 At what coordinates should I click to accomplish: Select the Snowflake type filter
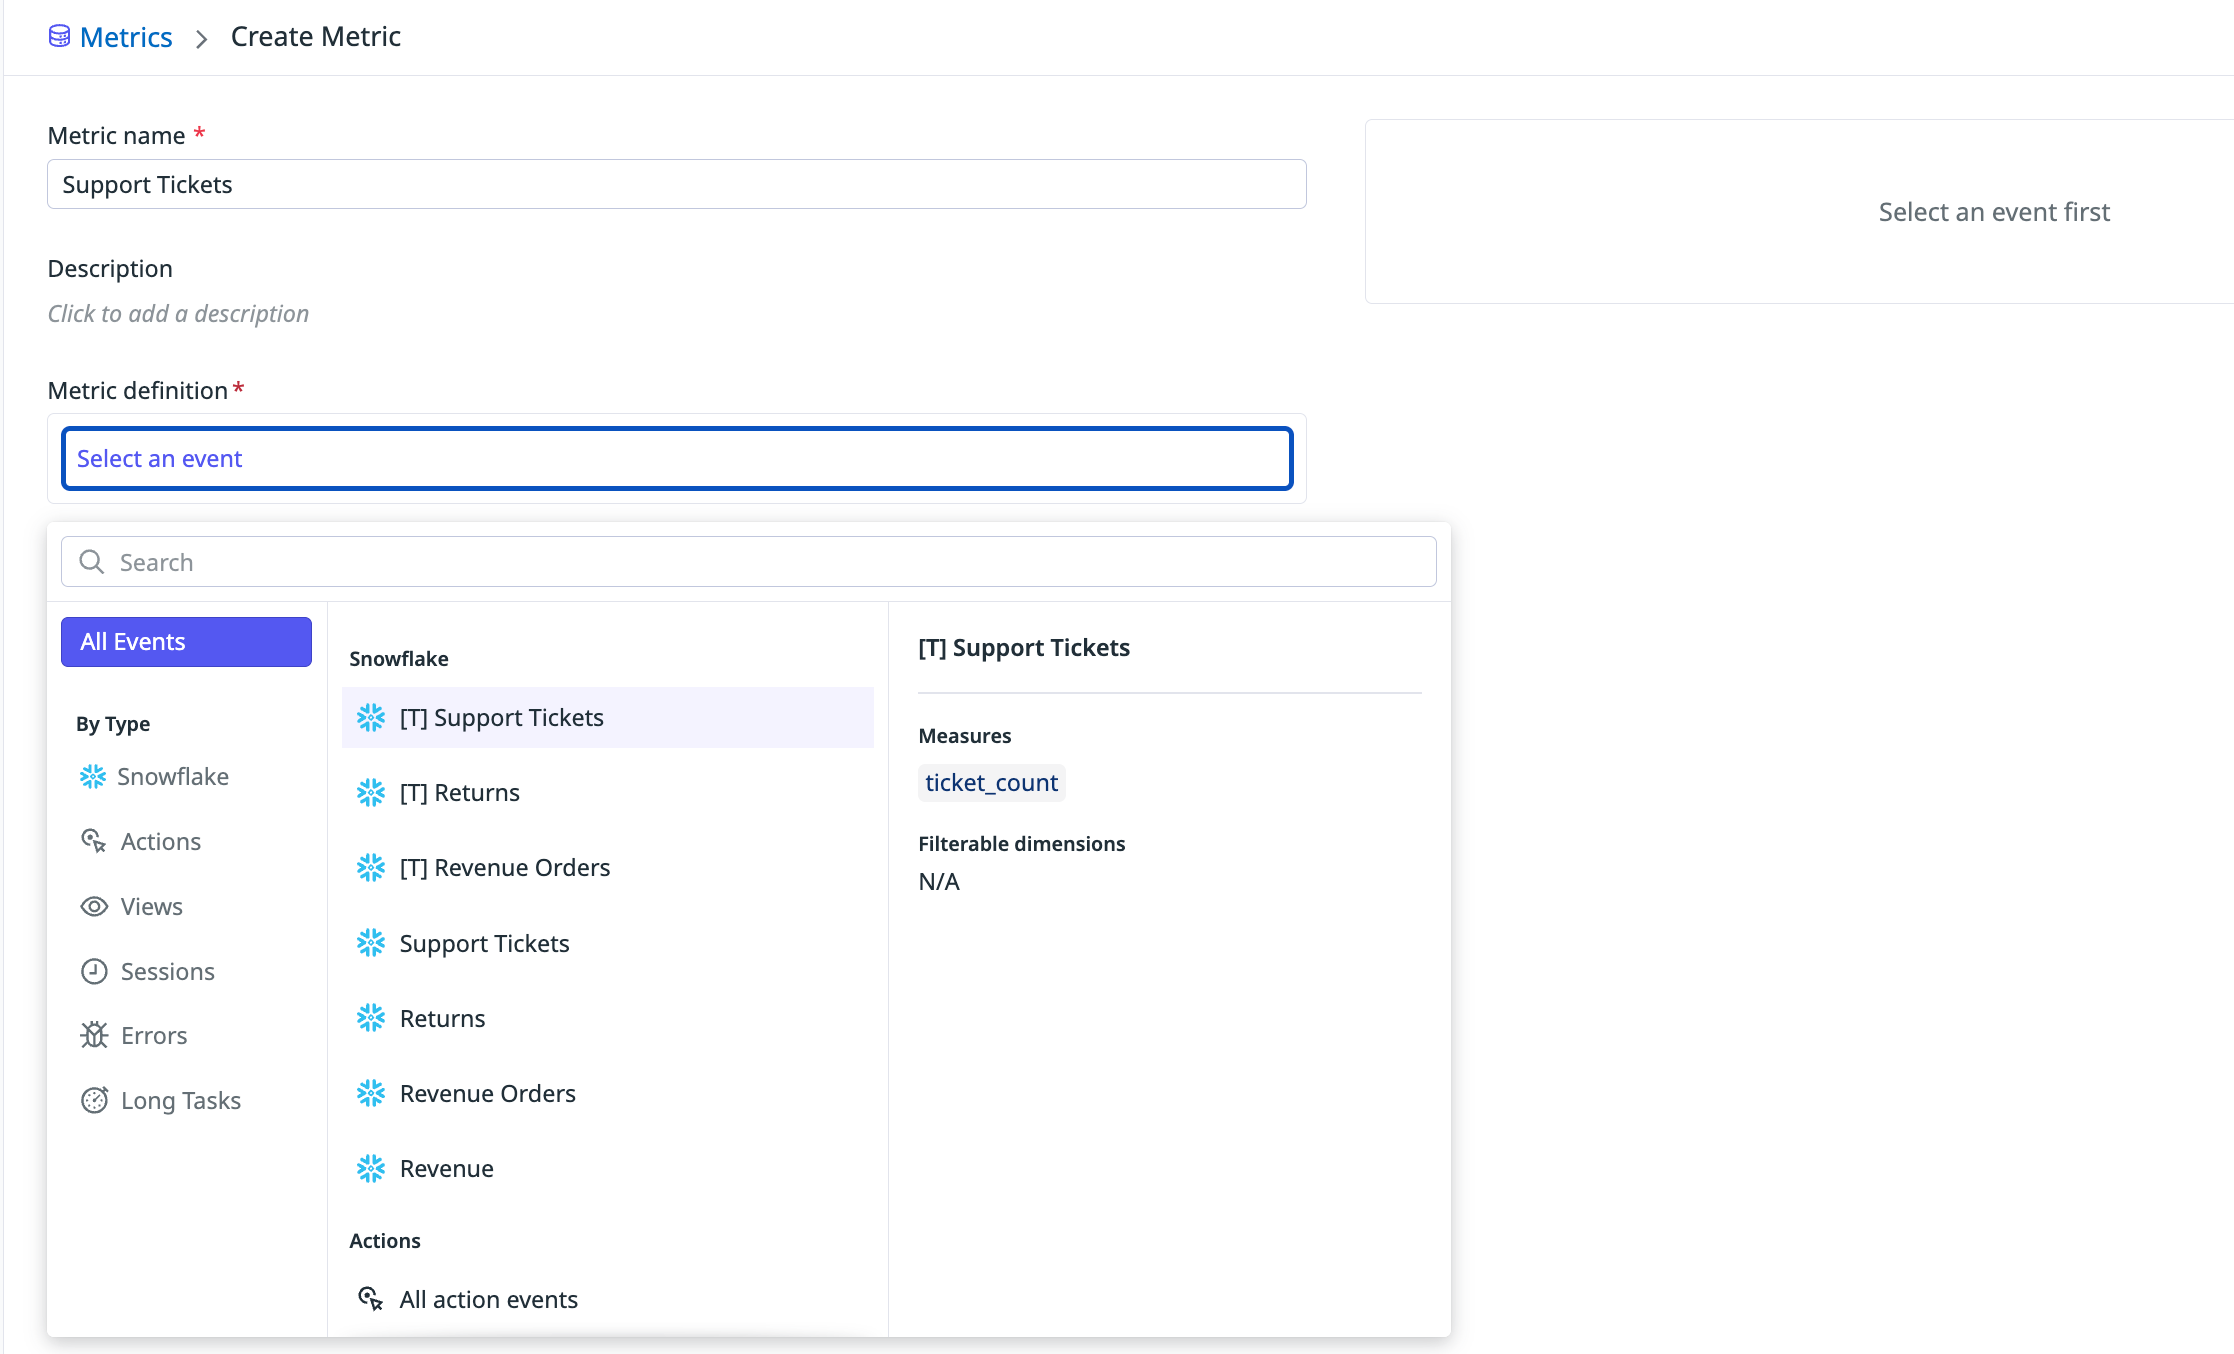click(173, 776)
